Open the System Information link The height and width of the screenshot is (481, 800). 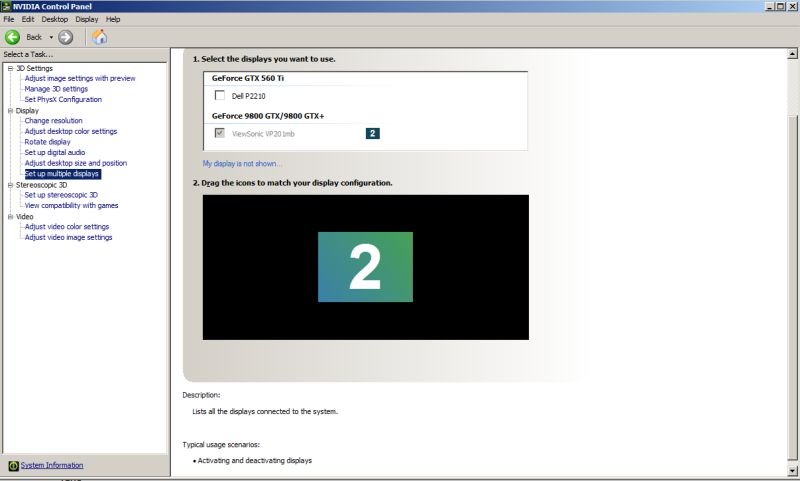pyautogui.click(x=52, y=466)
